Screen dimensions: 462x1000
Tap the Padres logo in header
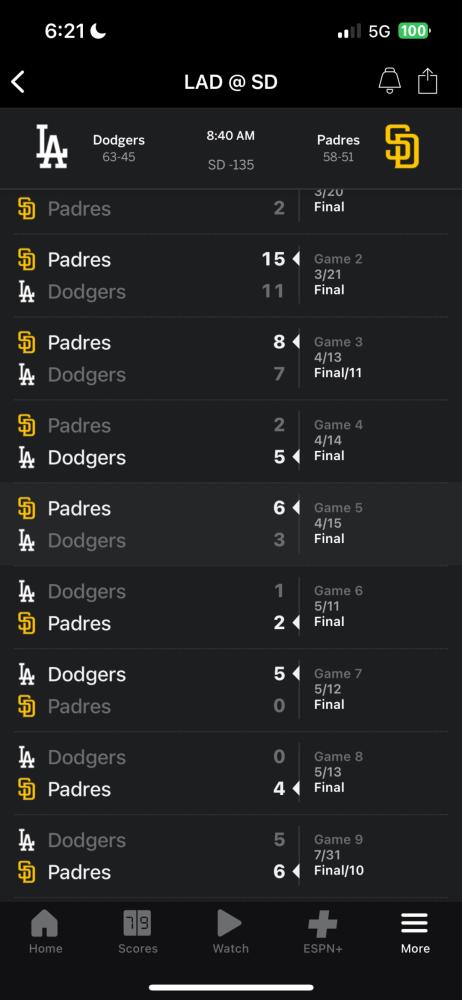tap(402, 147)
